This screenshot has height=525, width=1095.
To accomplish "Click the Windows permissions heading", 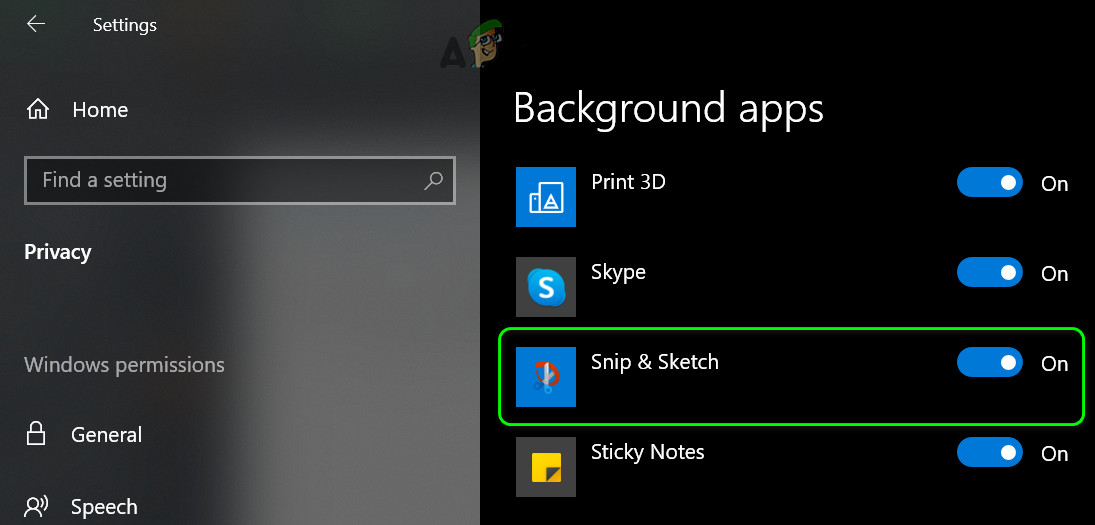I will point(124,364).
